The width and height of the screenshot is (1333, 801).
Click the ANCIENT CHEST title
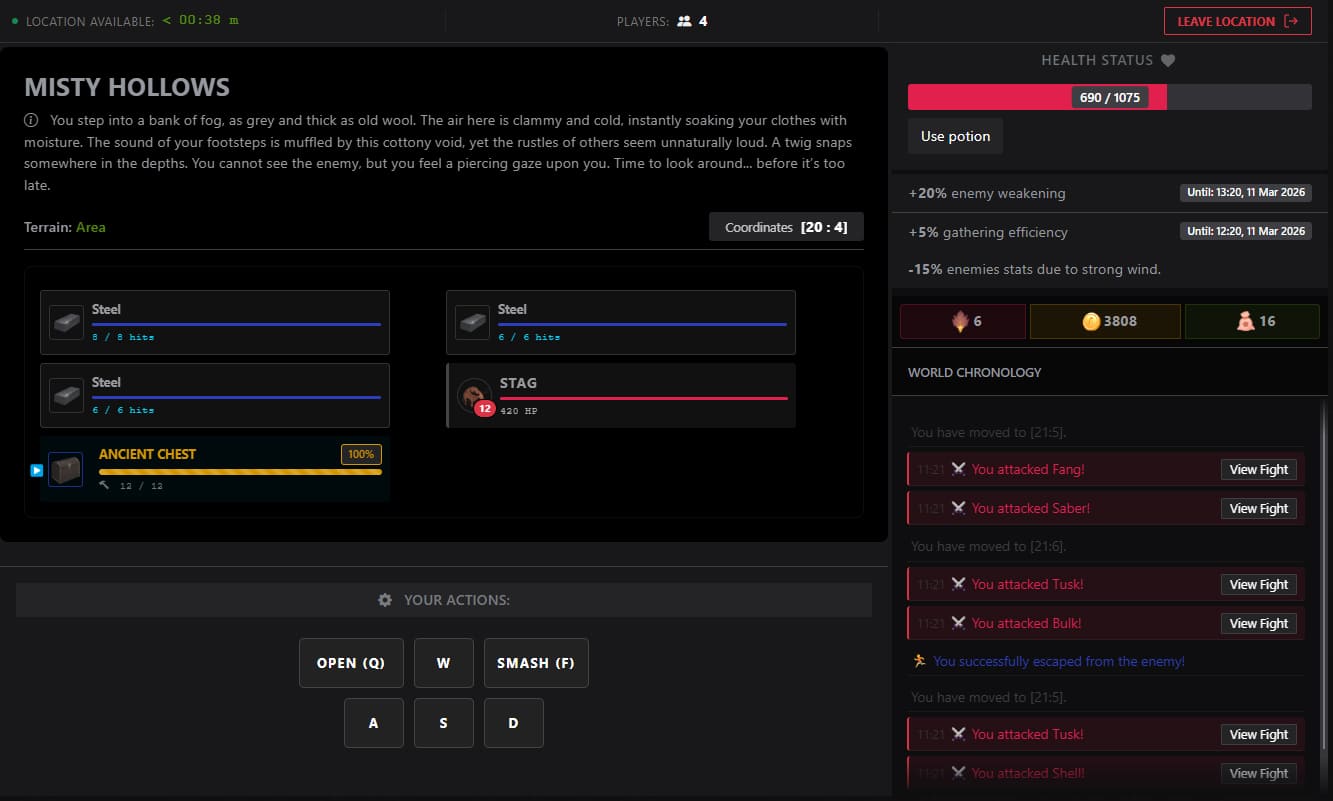coord(147,454)
